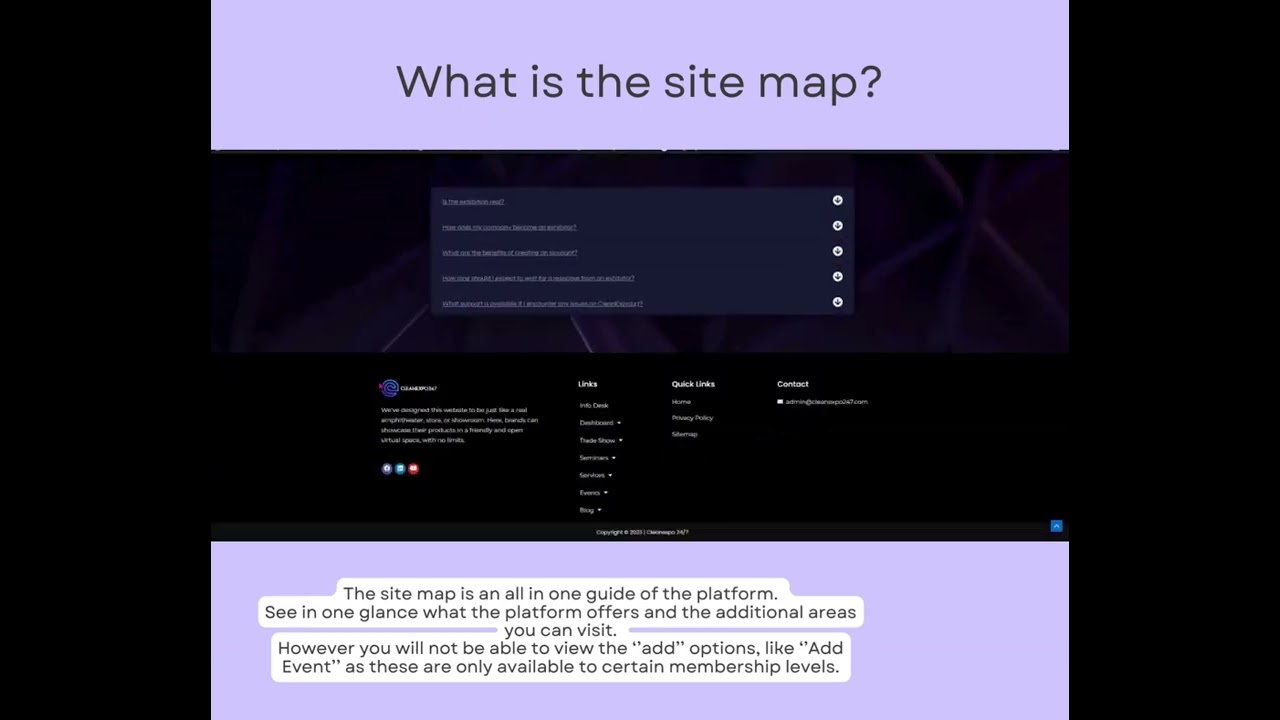
Task: Click 'What support is available' question text
Action: pyautogui.click(x=542, y=303)
